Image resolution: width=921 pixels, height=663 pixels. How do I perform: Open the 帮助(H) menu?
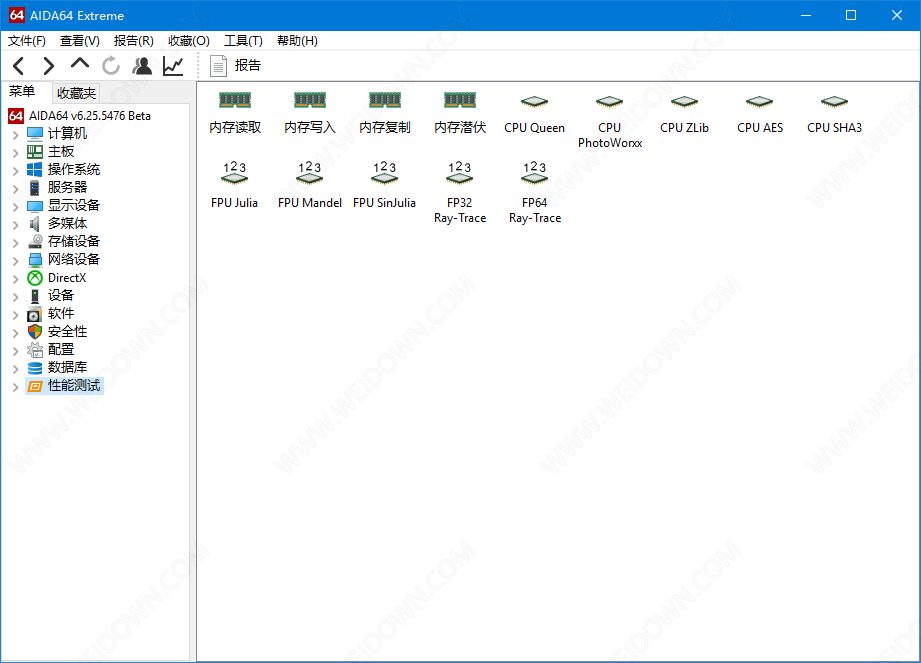click(297, 41)
